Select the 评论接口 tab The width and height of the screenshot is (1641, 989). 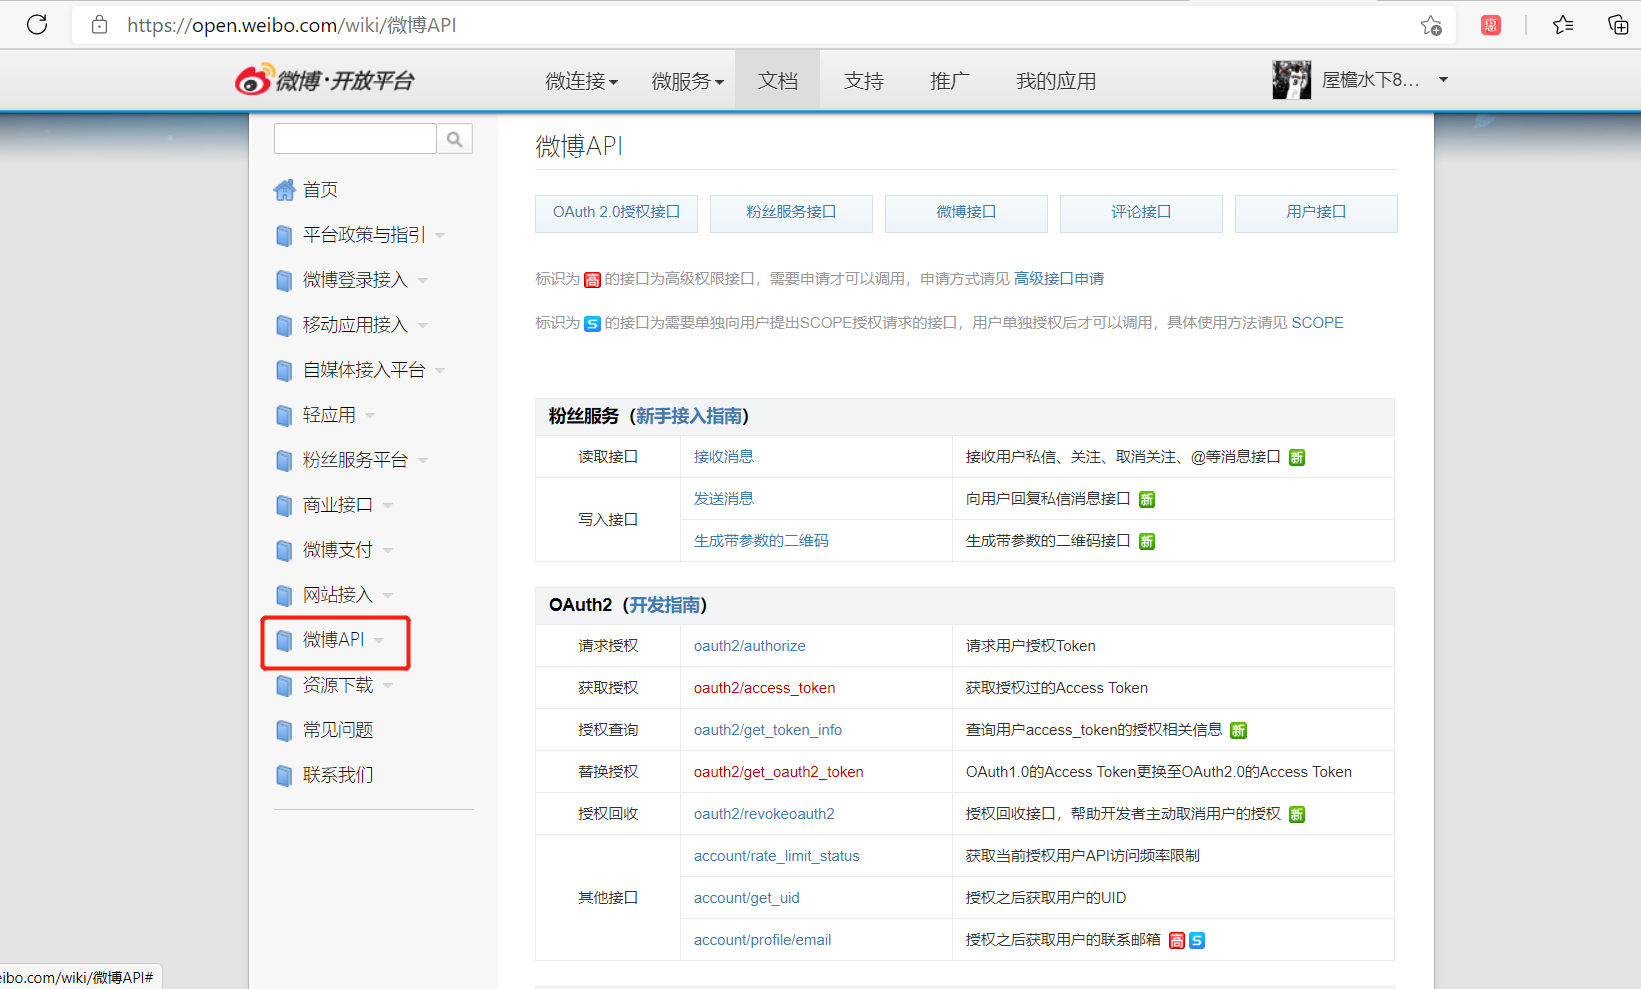click(1141, 213)
